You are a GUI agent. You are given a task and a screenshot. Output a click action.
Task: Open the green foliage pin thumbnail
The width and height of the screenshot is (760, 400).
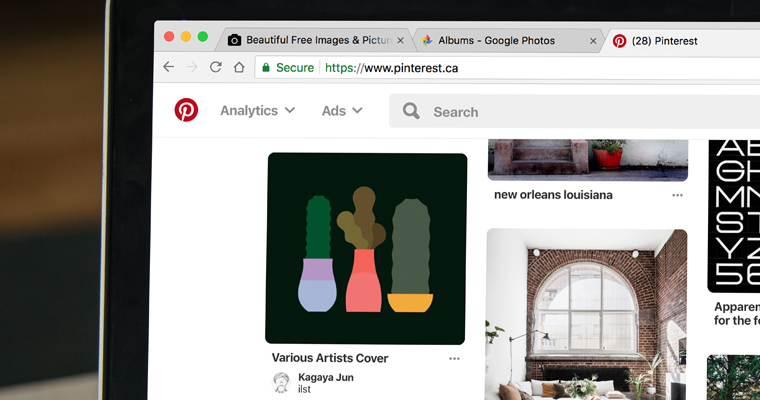(733, 377)
